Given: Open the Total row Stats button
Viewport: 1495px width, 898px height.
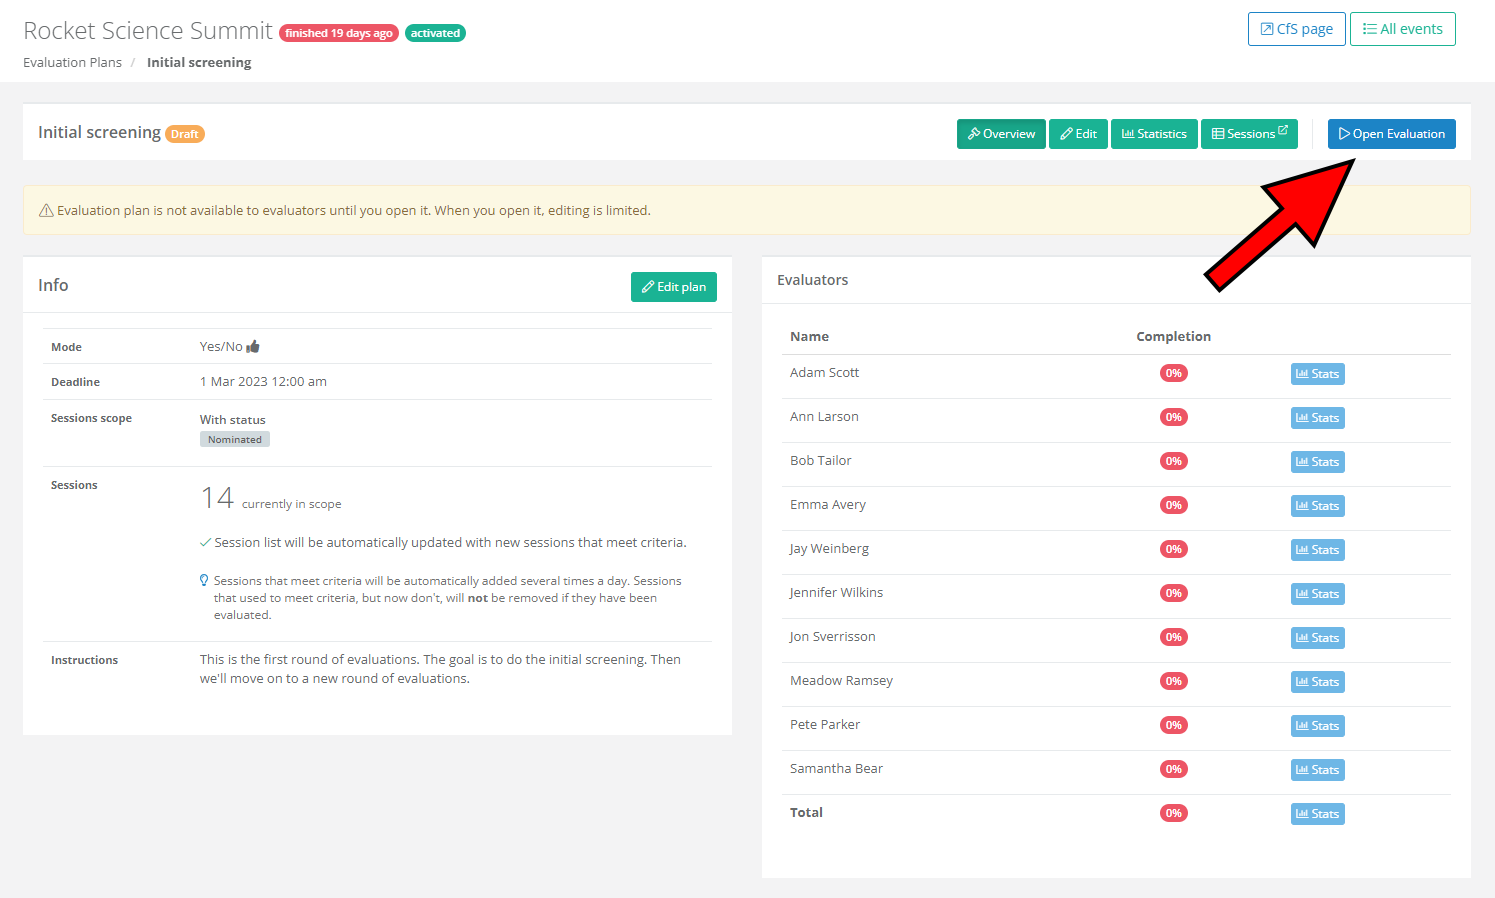Looking at the screenshot, I should pos(1317,814).
